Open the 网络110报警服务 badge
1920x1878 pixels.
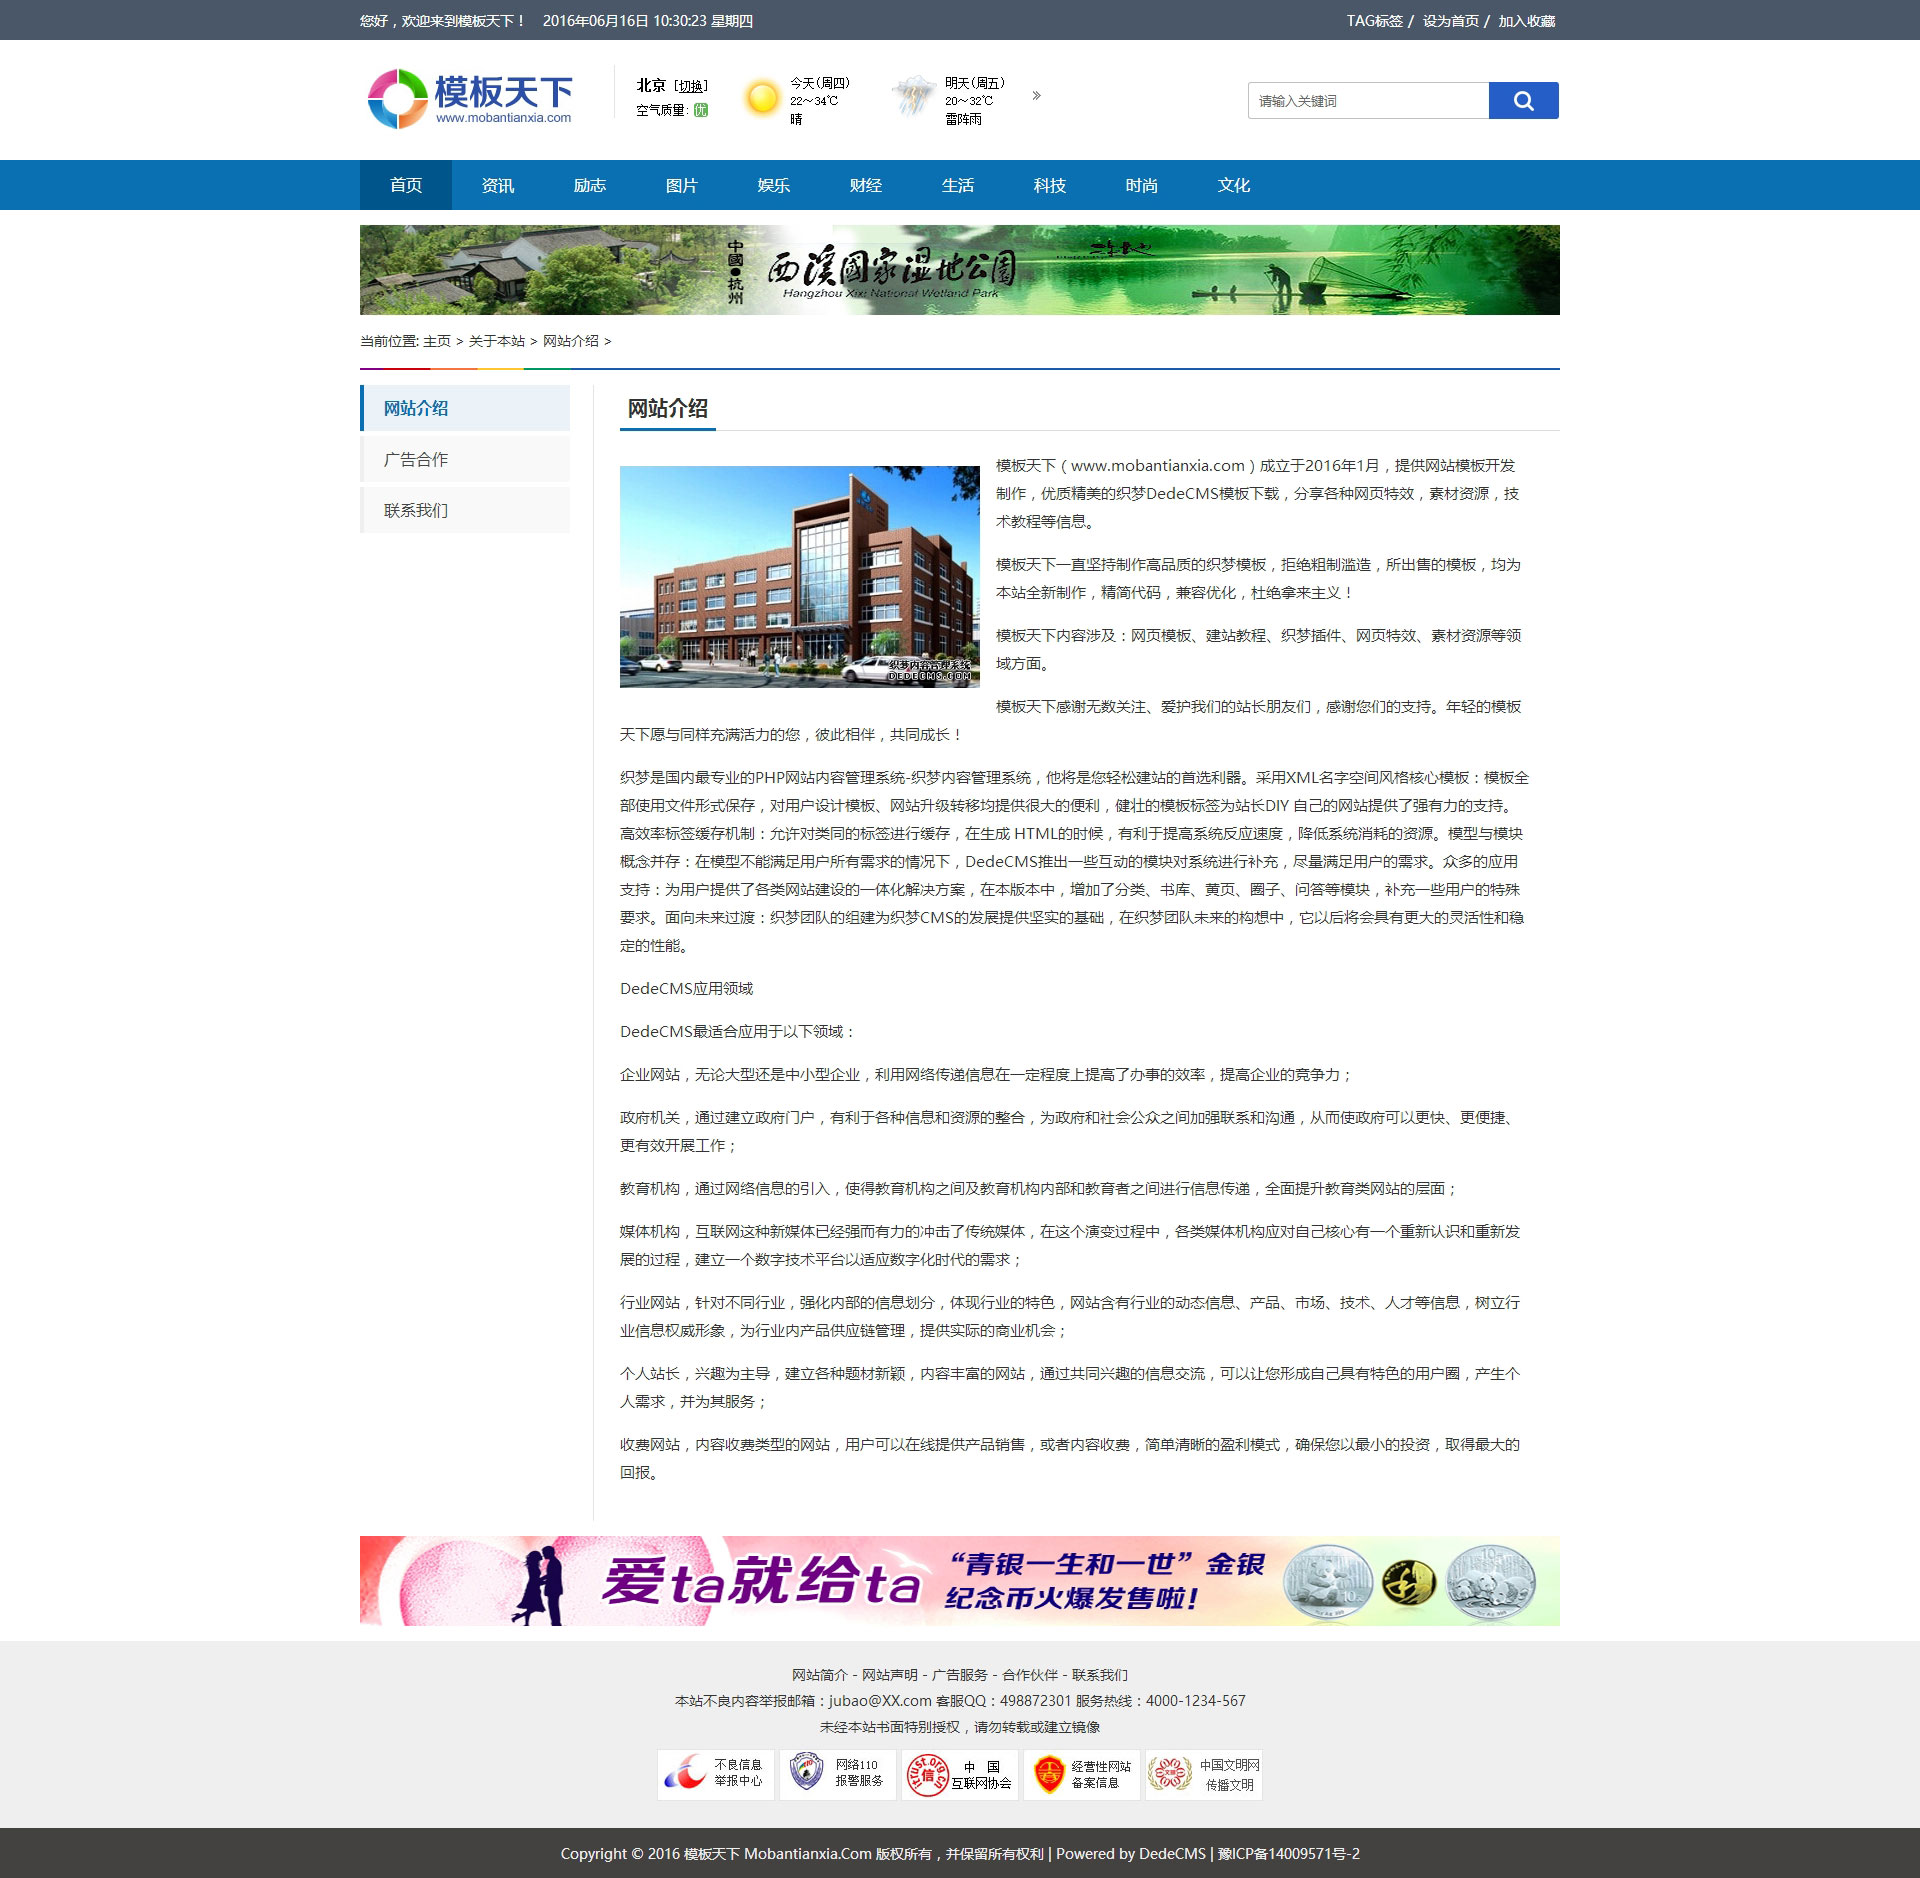[837, 1773]
